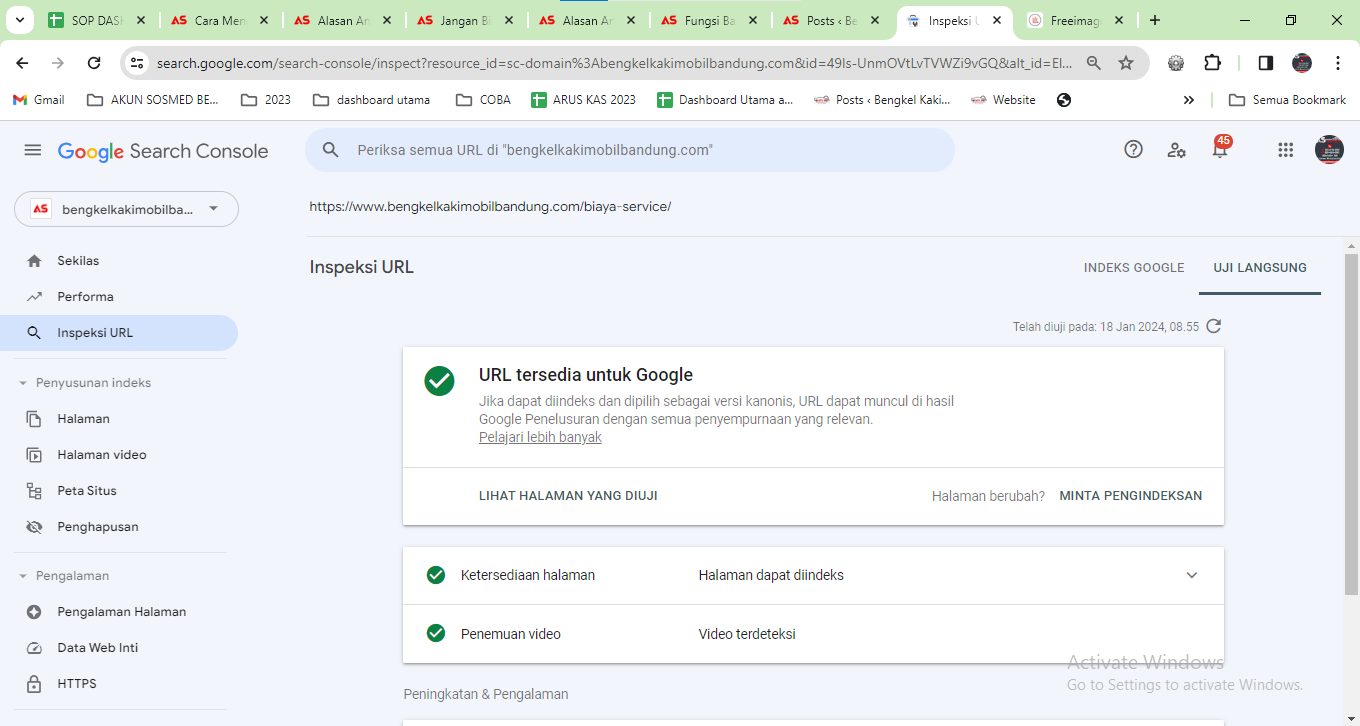Open the Google apps grid
Viewport: 1360px width, 726px height.
[1286, 150]
